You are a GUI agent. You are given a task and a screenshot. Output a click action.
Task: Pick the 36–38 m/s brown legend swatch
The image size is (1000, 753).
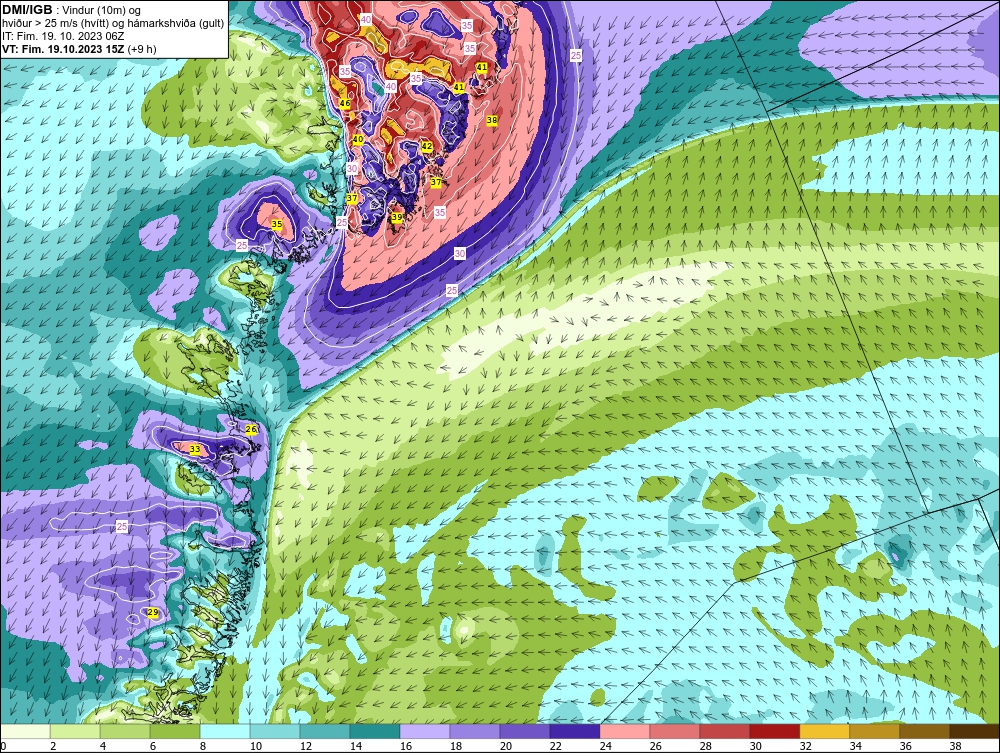coord(924,731)
